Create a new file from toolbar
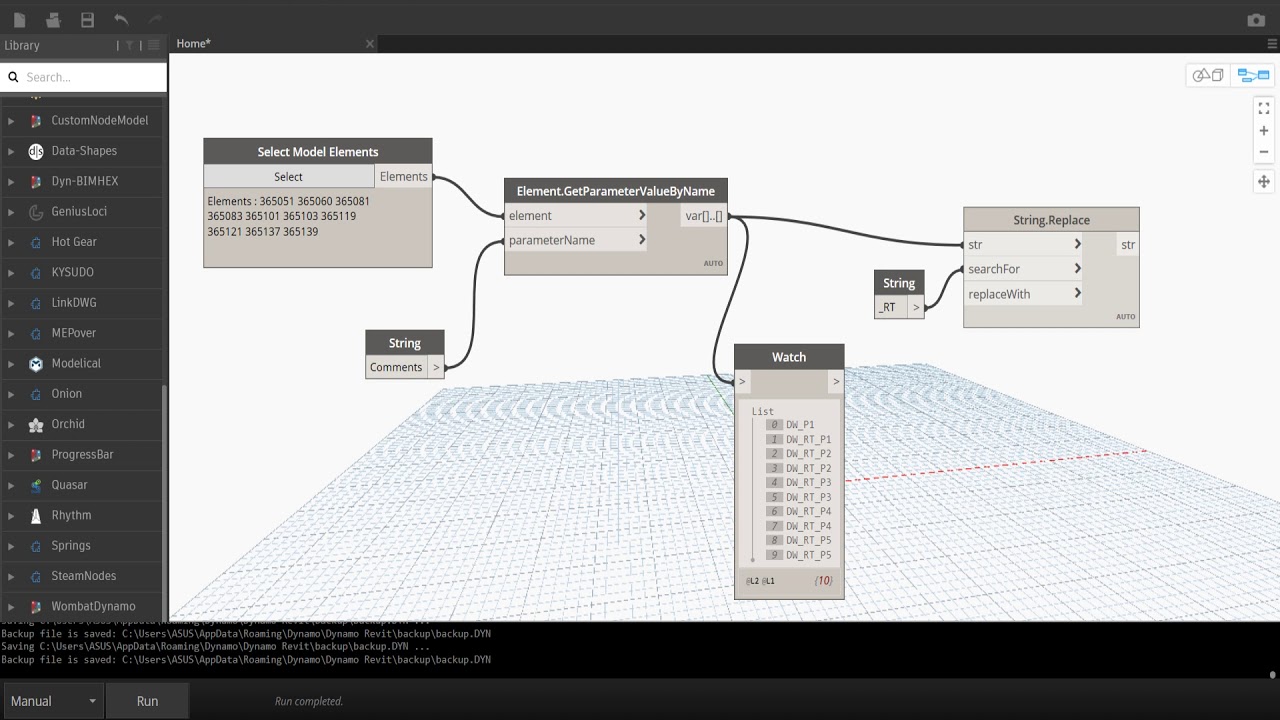 click(x=20, y=20)
